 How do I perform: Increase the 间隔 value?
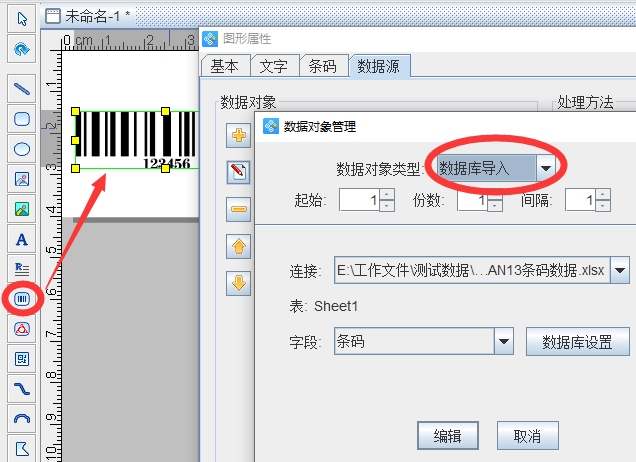(x=603, y=194)
